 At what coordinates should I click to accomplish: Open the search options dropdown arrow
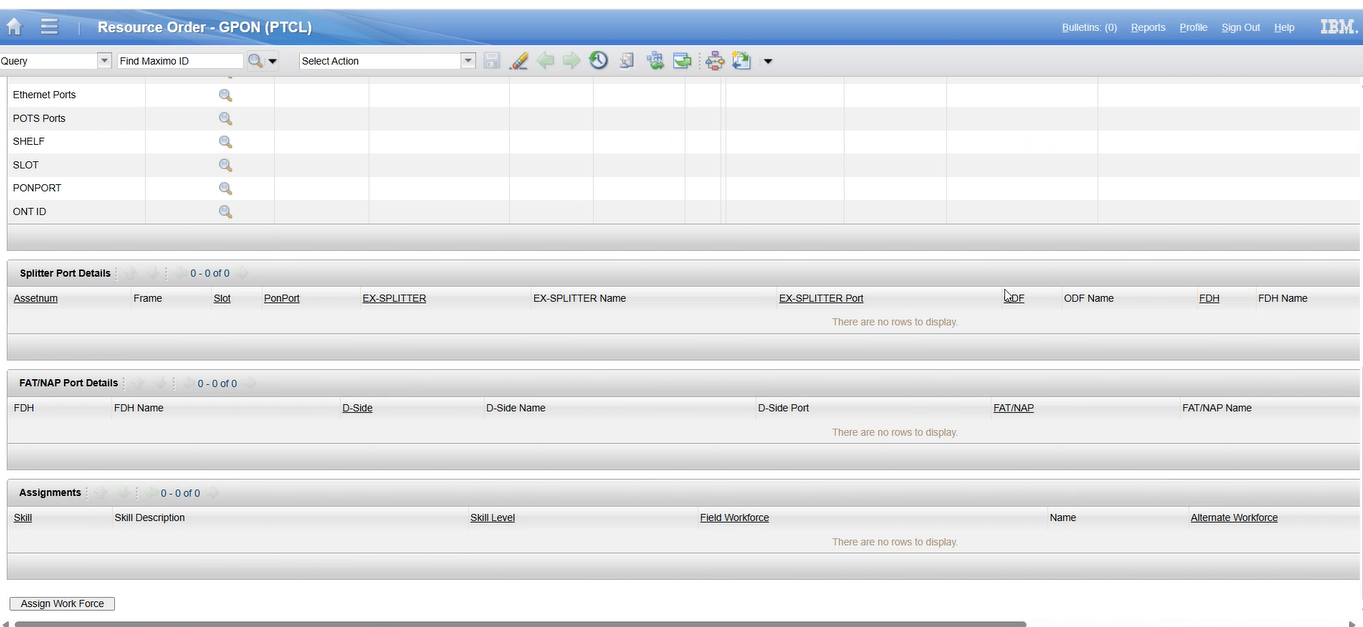click(272, 61)
